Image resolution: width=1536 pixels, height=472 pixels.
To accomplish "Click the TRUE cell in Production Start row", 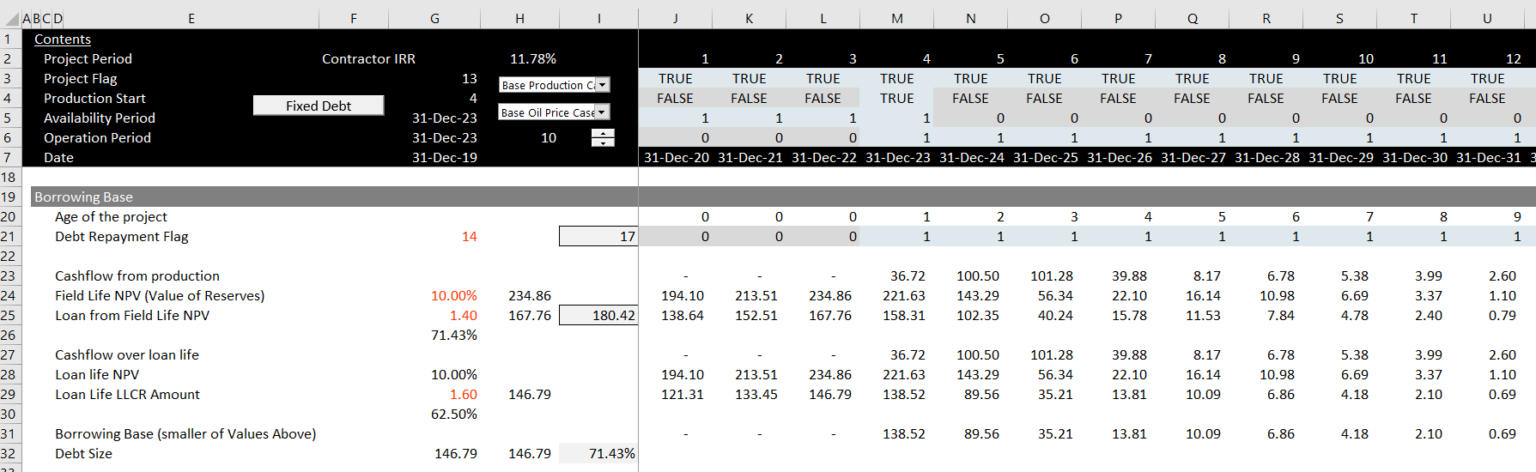I will click(896, 98).
